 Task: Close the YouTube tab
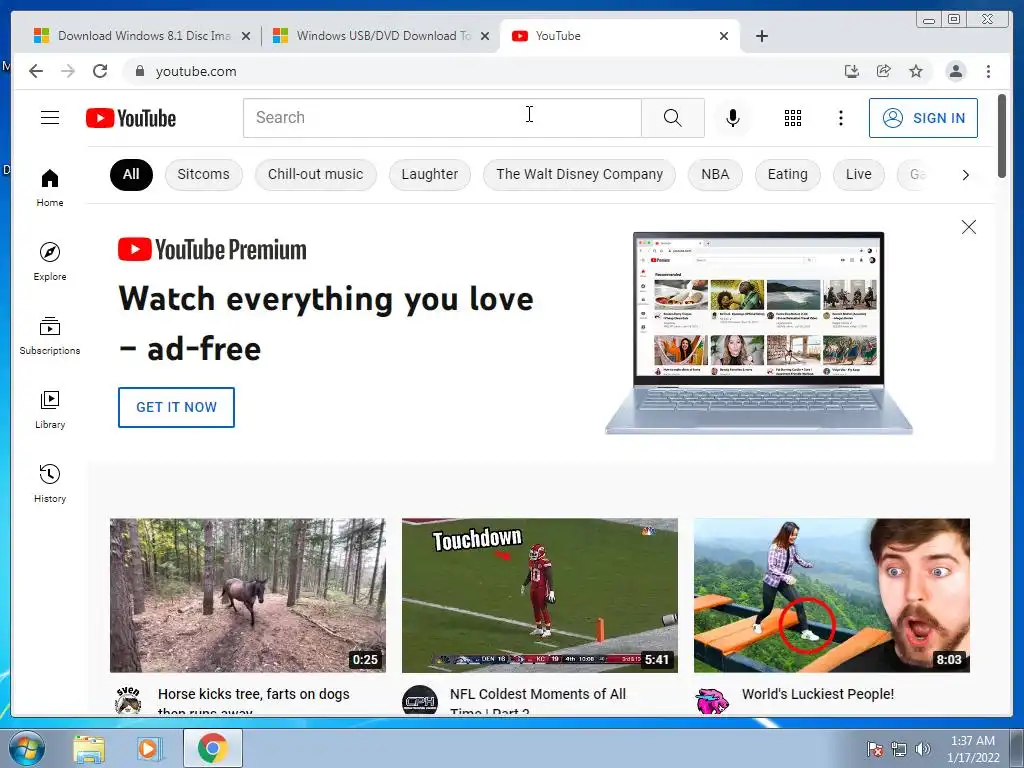[724, 36]
